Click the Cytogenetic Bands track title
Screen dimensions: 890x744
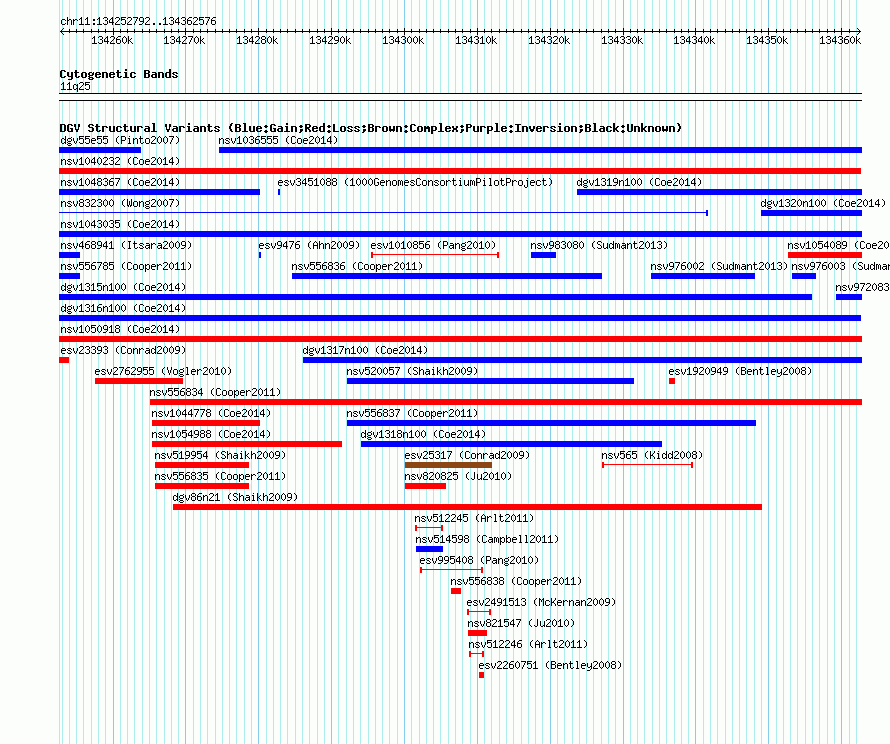coord(119,74)
